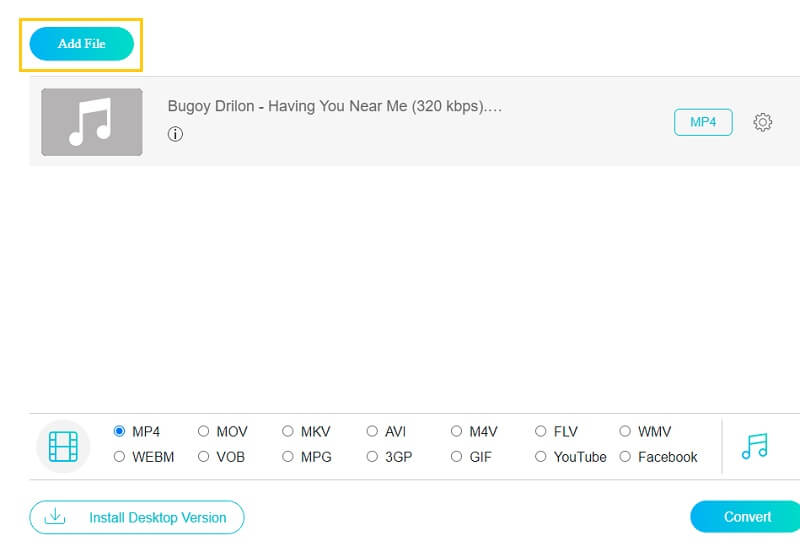Viewport: 800px width, 557px height.
Task: Choose FLV as the output format
Action: 541,432
